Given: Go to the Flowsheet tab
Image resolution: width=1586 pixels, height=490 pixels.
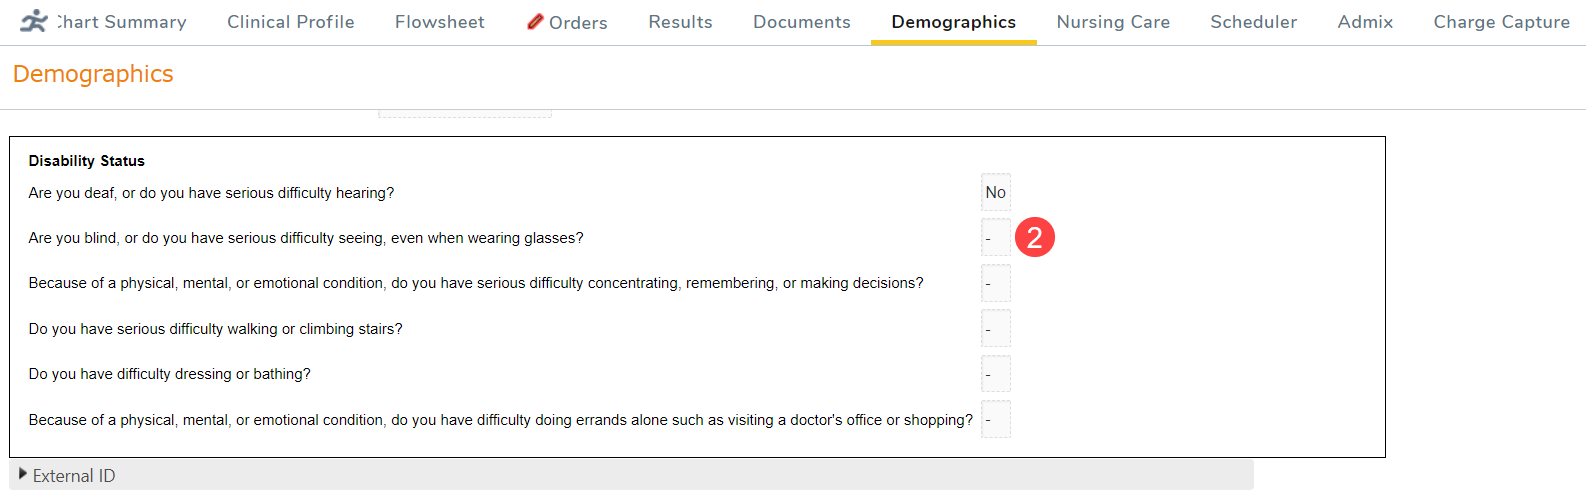Looking at the screenshot, I should tap(439, 22).
